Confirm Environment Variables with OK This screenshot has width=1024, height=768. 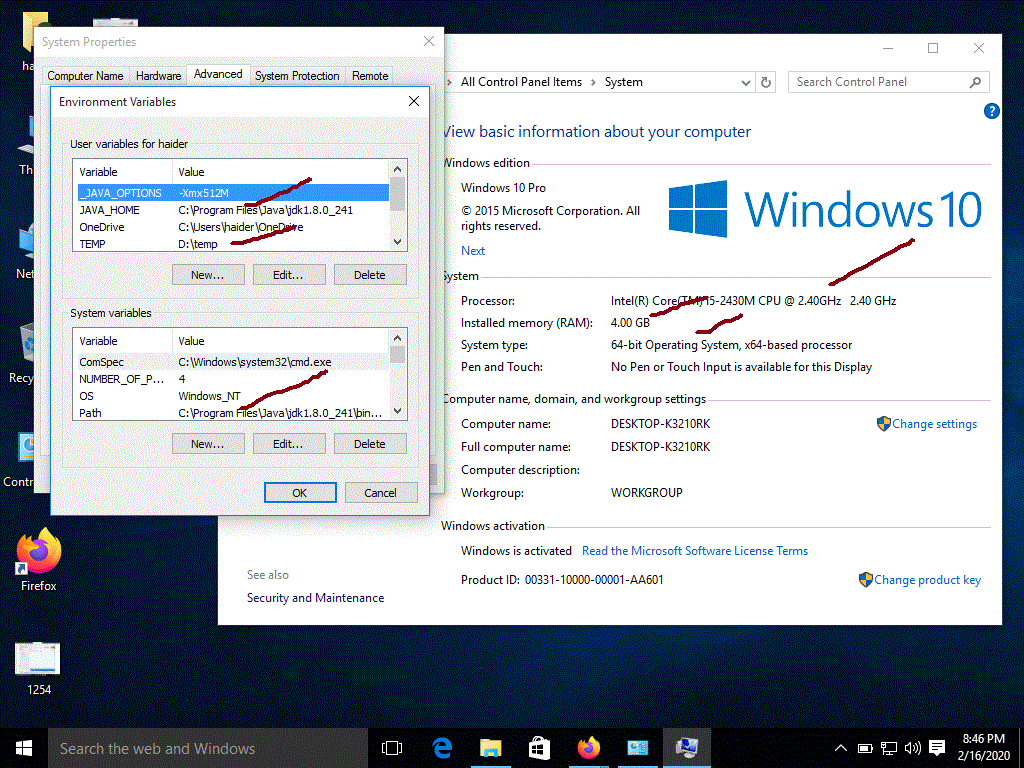coord(300,493)
